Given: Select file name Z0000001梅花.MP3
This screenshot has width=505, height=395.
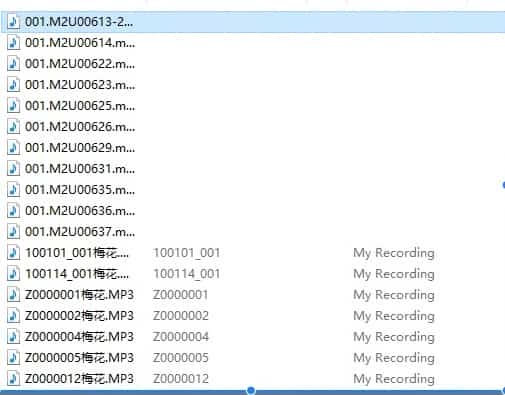Looking at the screenshot, I should (x=79, y=295).
